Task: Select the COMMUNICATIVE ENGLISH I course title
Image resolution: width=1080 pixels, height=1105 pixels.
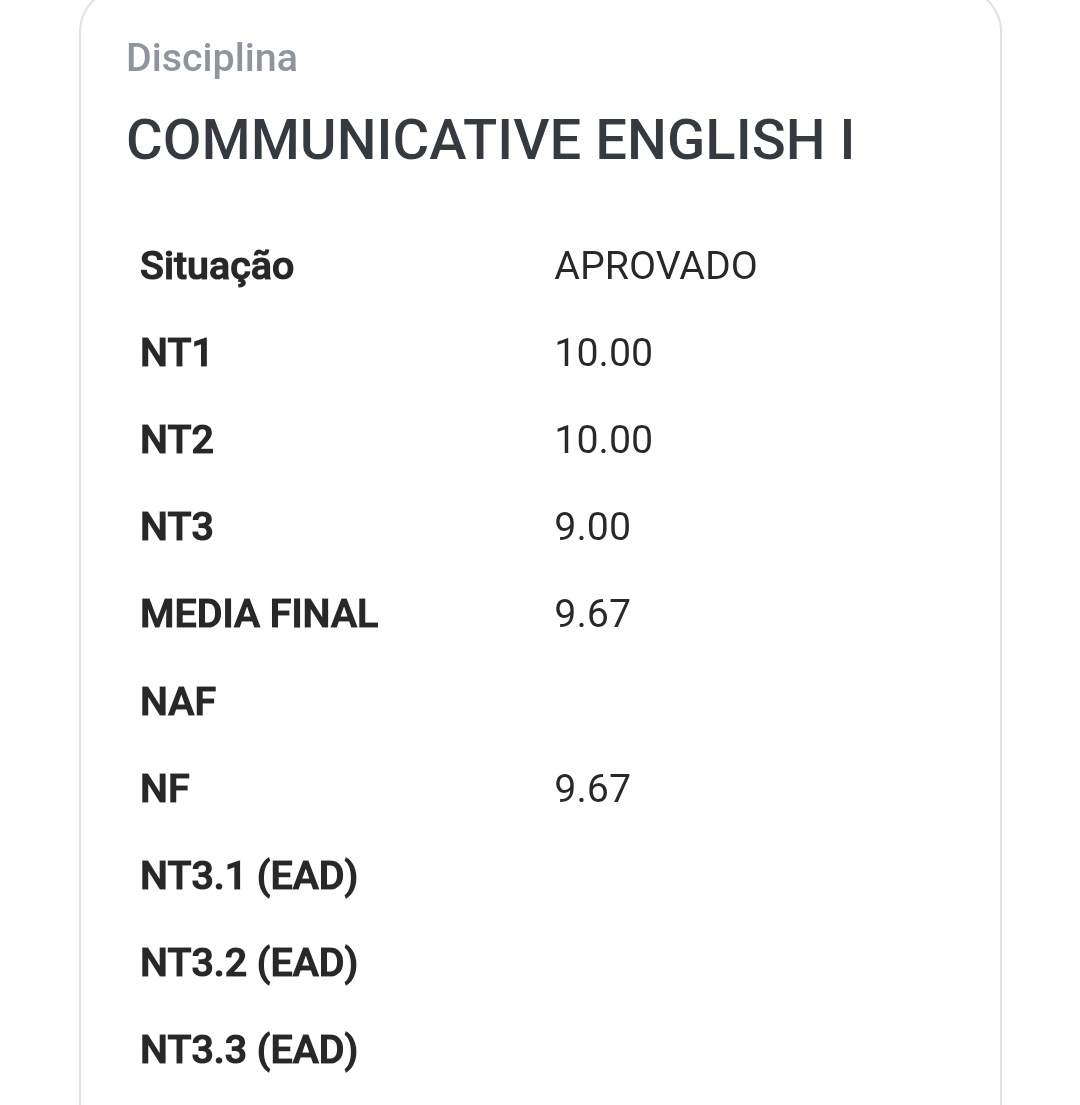Action: tap(490, 140)
